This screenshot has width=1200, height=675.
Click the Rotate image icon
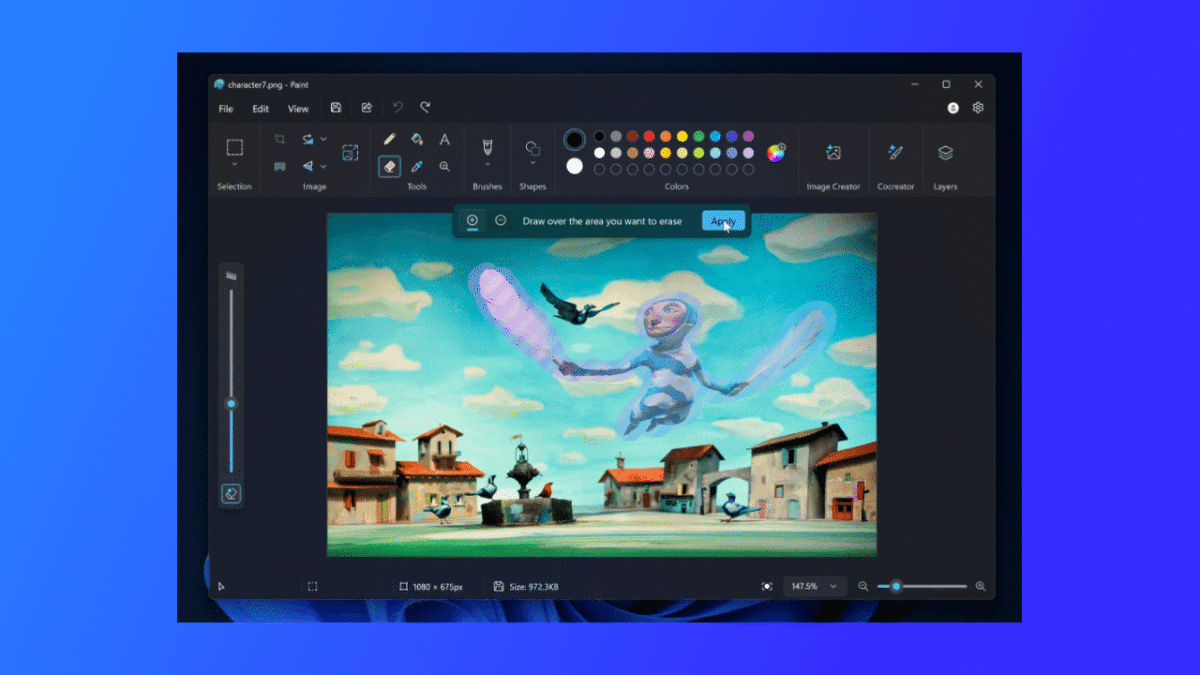(x=309, y=139)
